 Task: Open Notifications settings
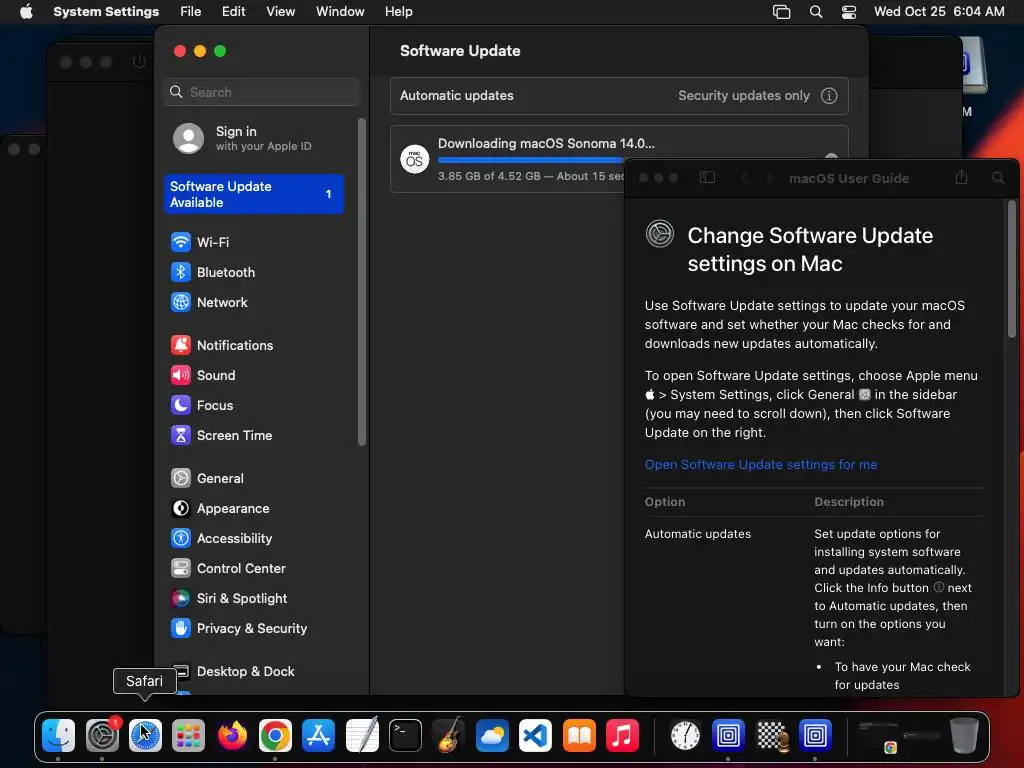pos(222,345)
